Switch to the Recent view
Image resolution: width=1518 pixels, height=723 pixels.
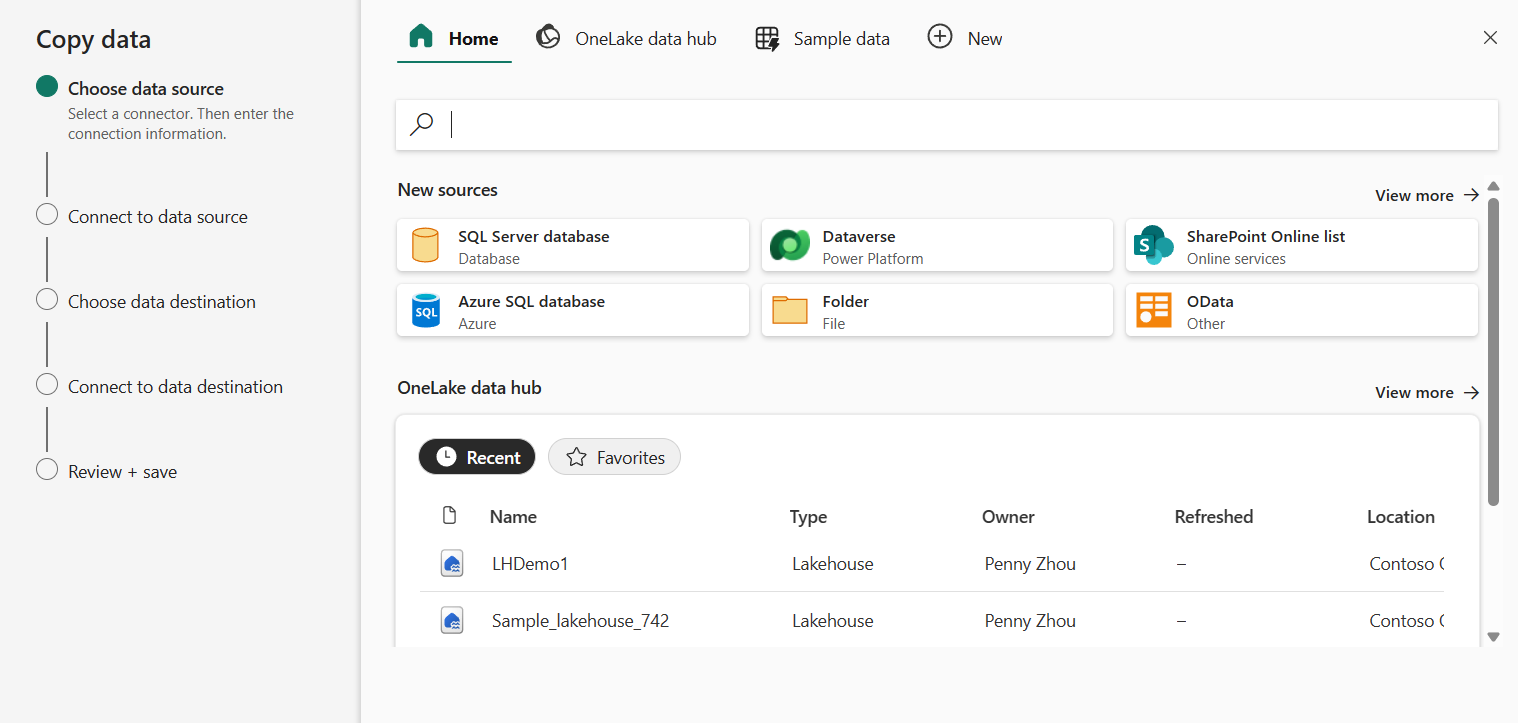coord(477,457)
